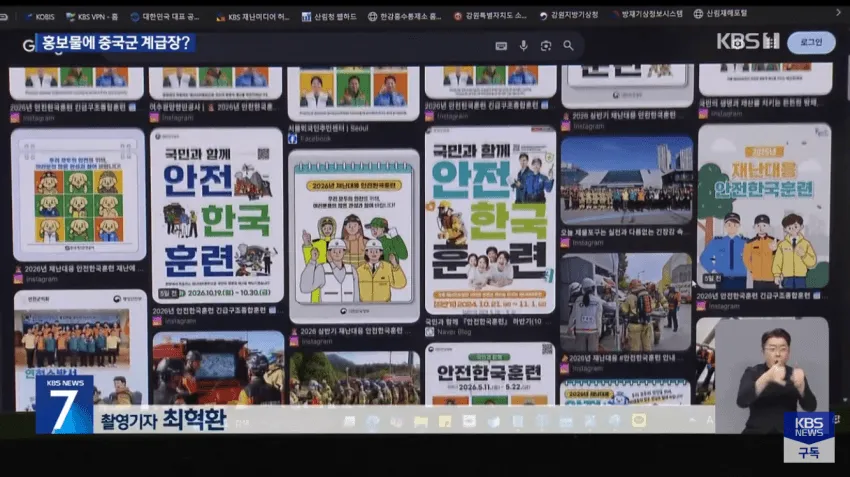Open caption 2026년 재난대응 #안전한국훈련 안내
850x477 pixels.
click(620, 358)
